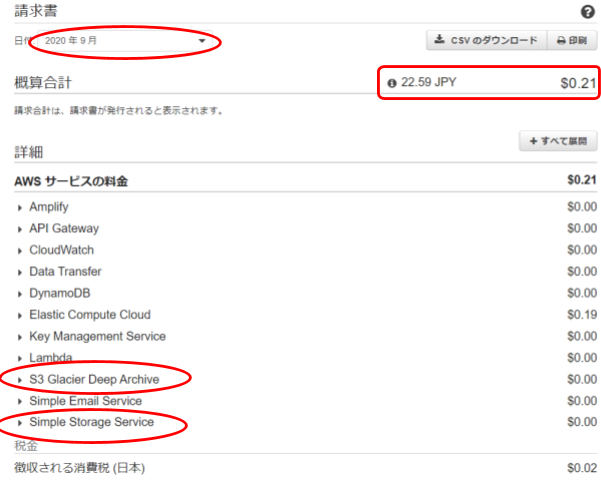Expand the Amplify row
The image size is (601, 483).
coord(20,208)
